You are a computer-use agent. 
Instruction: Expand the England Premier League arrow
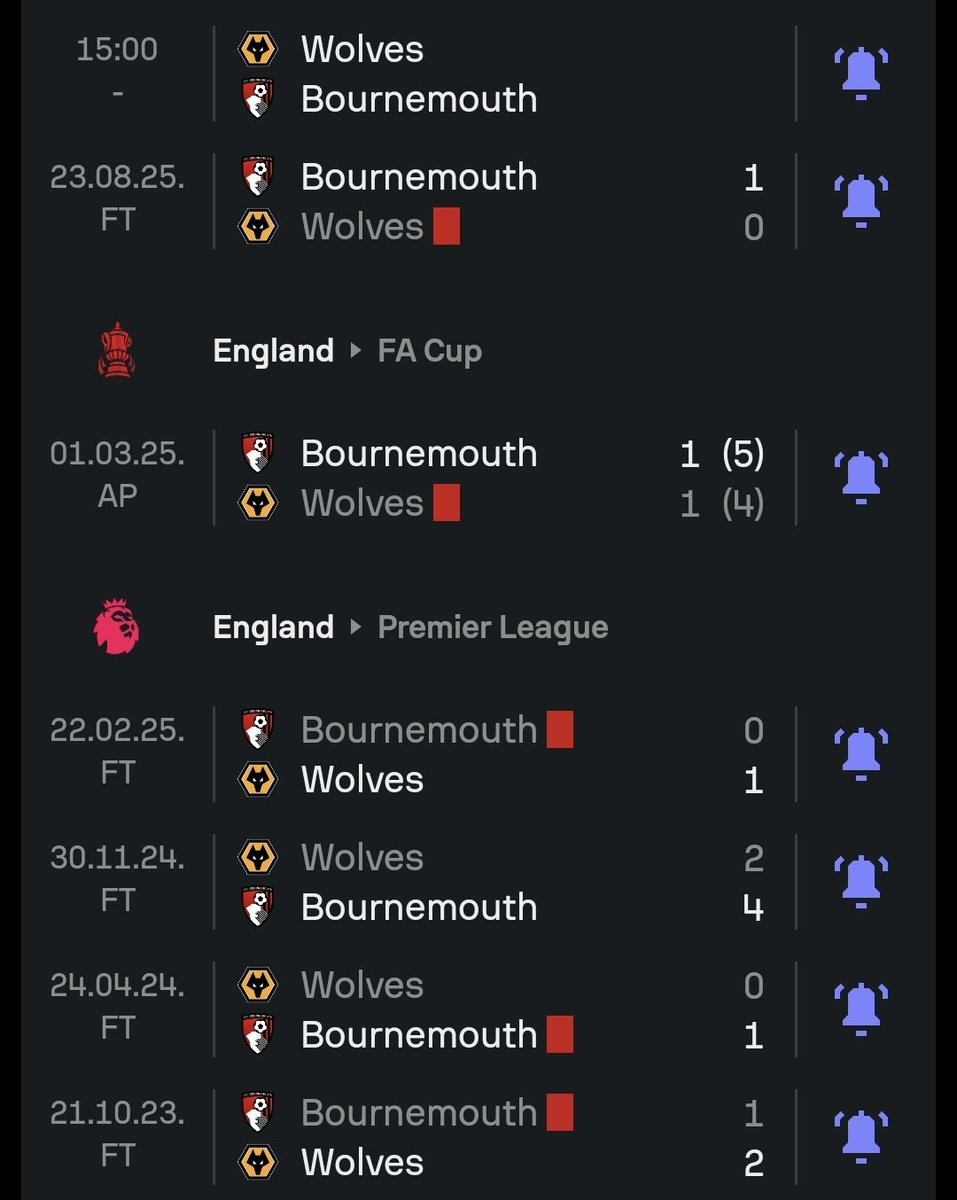click(x=355, y=628)
